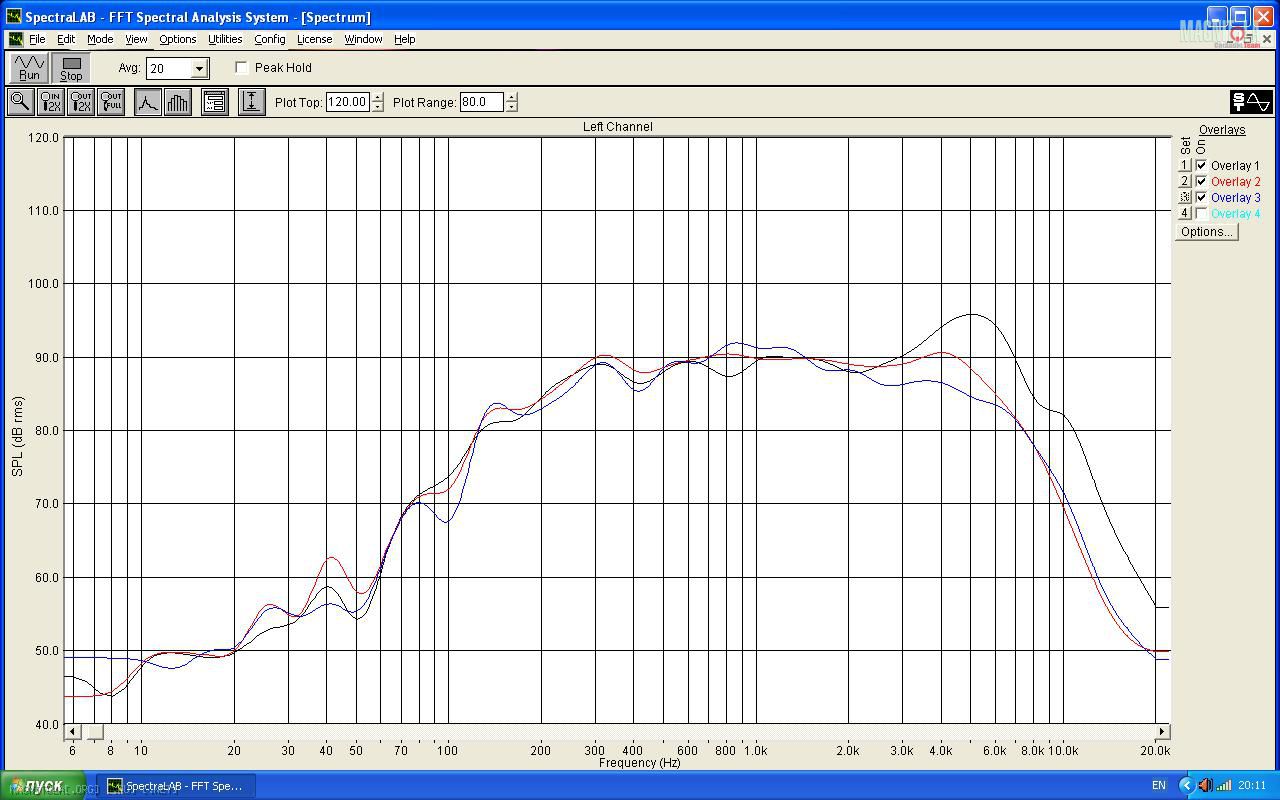Increase Plot Top with the up arrow
Screen dimensions: 1280x800
(378, 97)
